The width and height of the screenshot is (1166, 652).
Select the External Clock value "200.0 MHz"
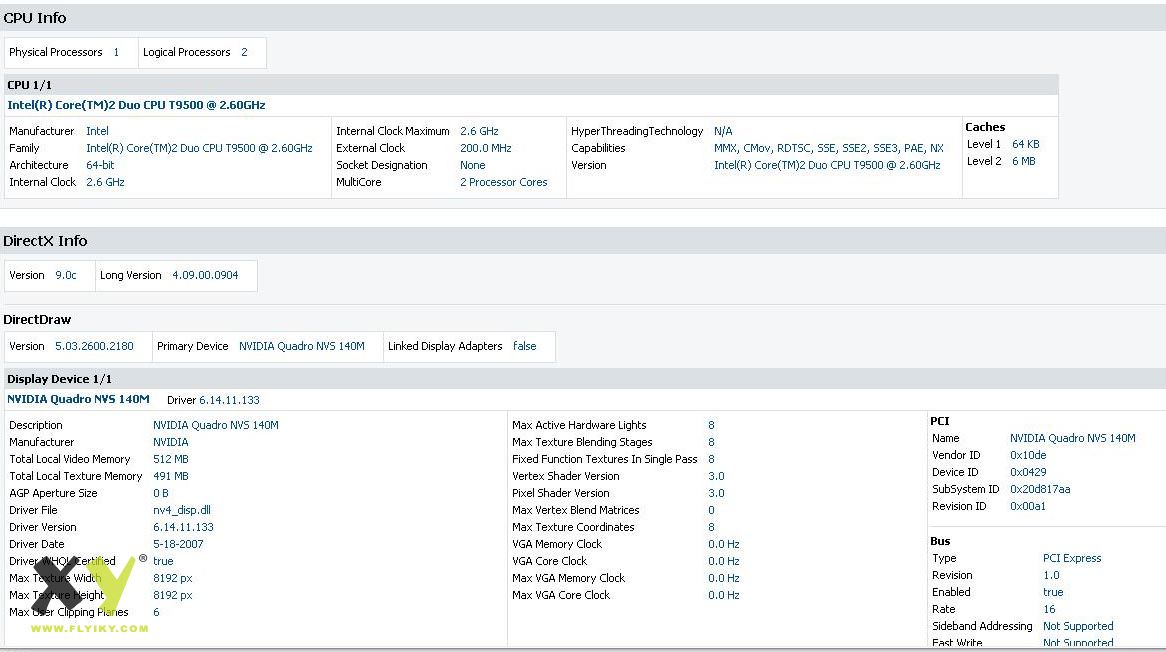[486, 148]
